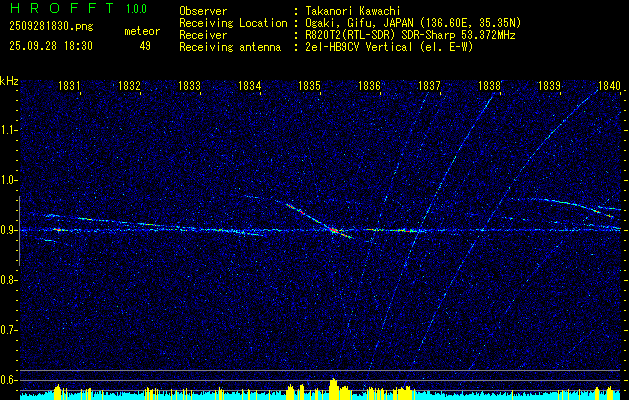Click the 0.9 frequency axis label

click(7, 230)
